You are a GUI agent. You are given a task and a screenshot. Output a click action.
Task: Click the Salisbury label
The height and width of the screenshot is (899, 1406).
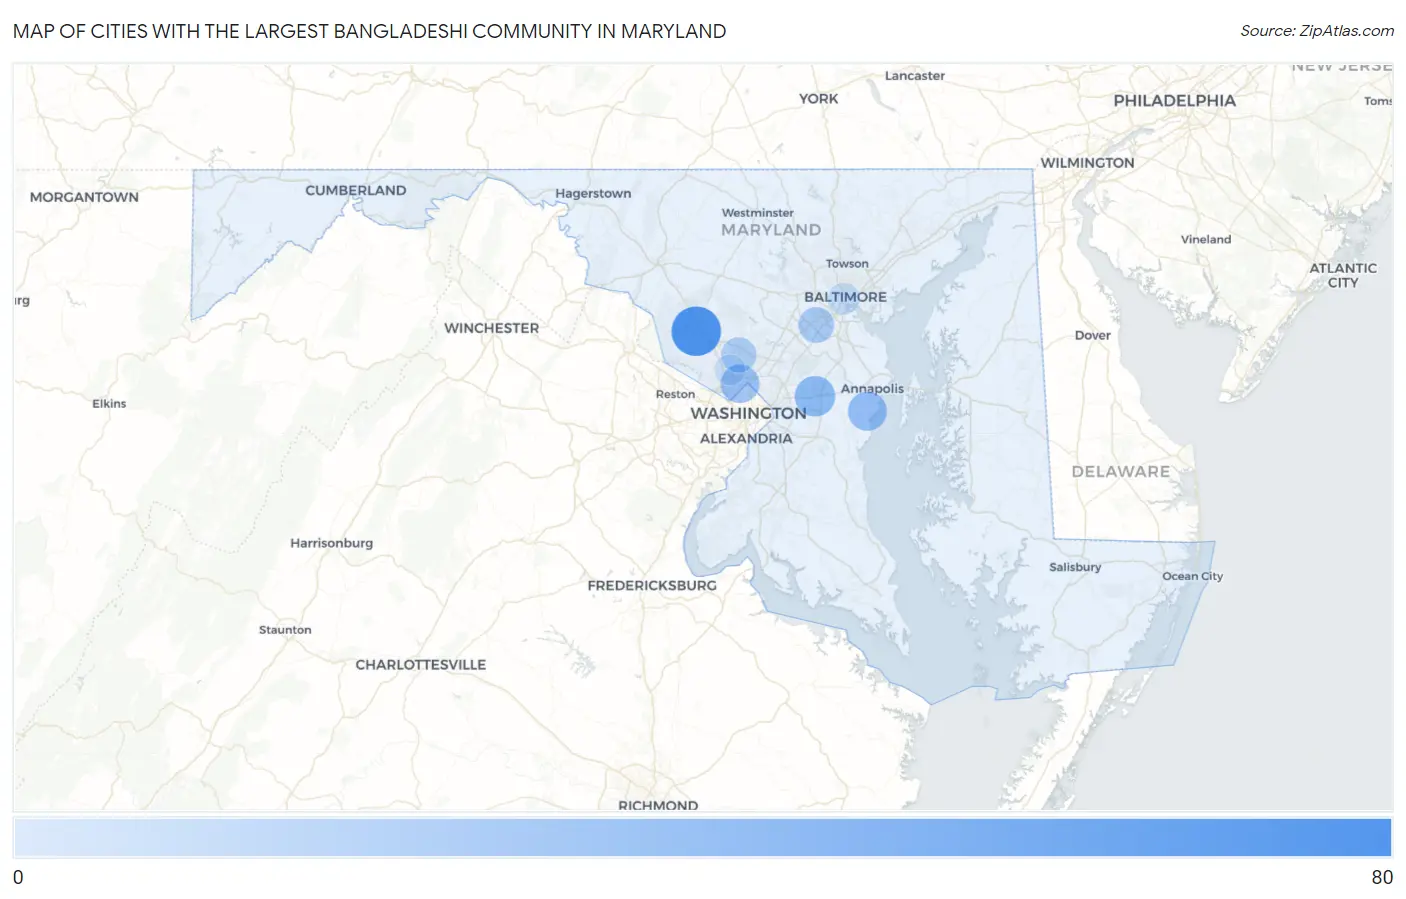tap(1075, 567)
